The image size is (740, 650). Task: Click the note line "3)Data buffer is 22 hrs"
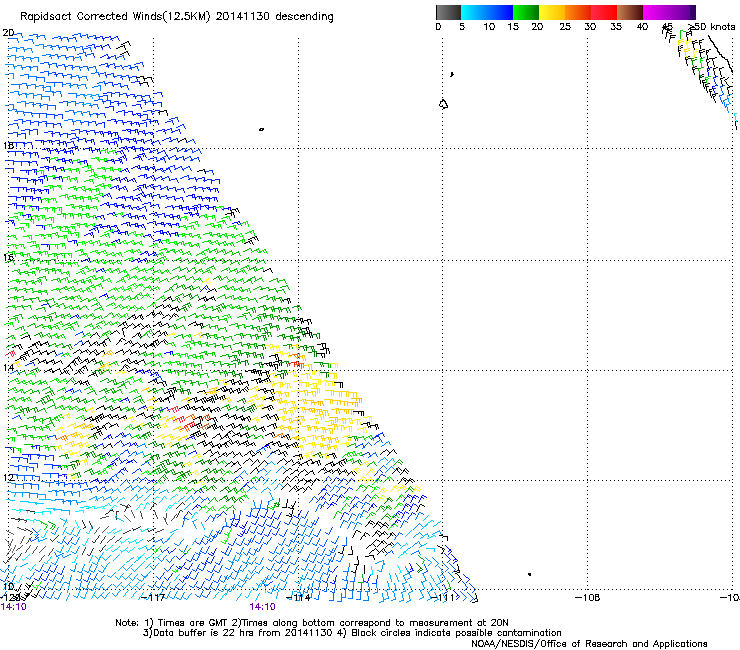tap(352, 633)
